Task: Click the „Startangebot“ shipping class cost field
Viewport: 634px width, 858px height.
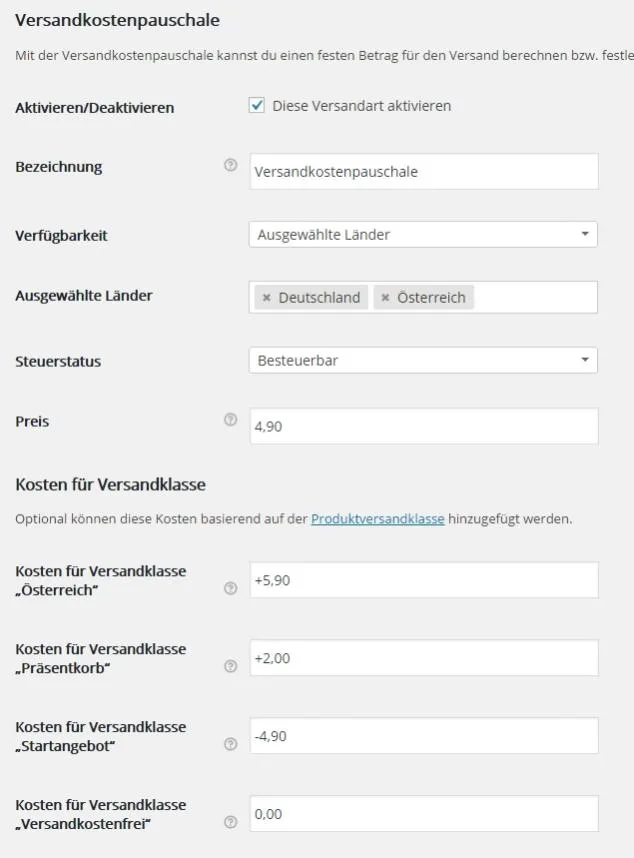Action: pos(424,736)
